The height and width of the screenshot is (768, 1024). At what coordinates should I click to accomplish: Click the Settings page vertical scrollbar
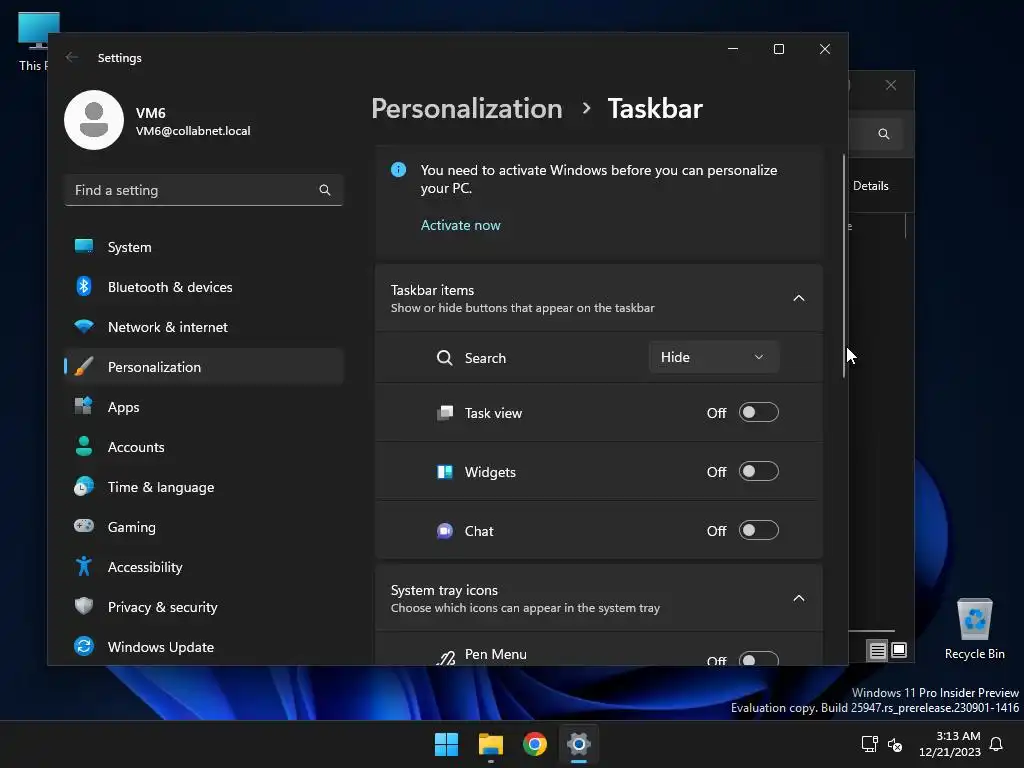tap(844, 266)
